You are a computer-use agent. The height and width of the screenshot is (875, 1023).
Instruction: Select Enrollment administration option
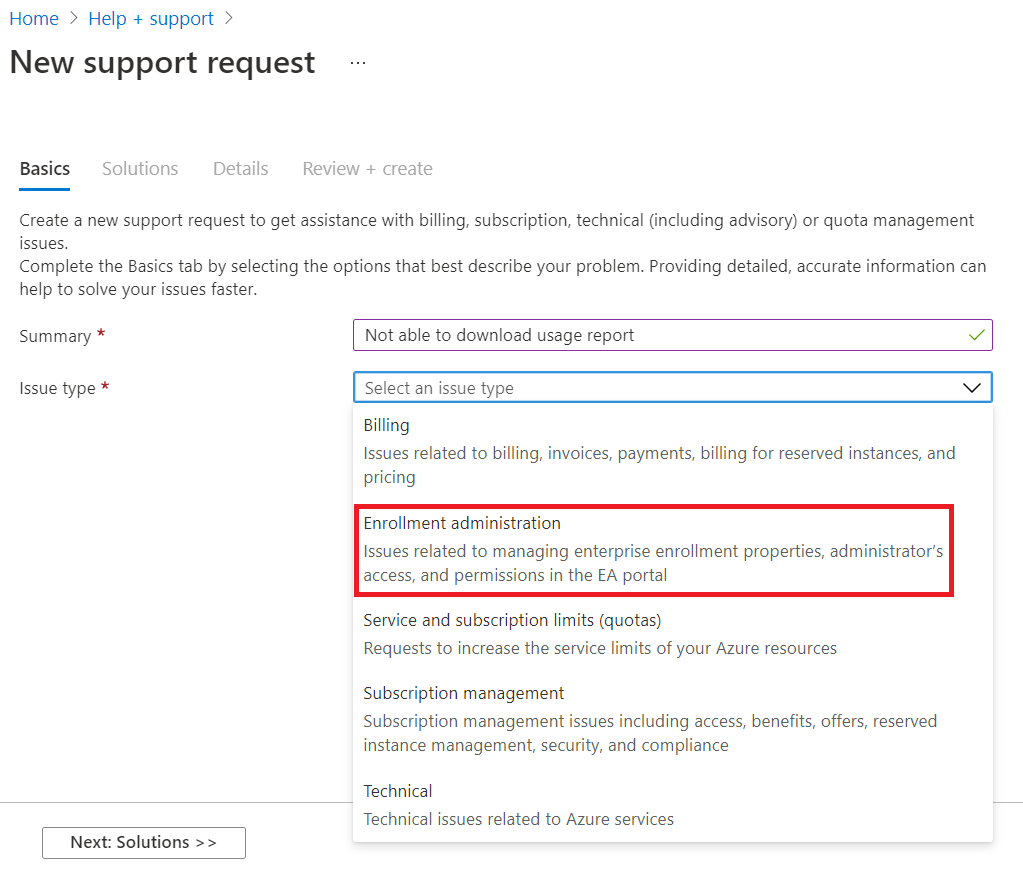[655, 549]
